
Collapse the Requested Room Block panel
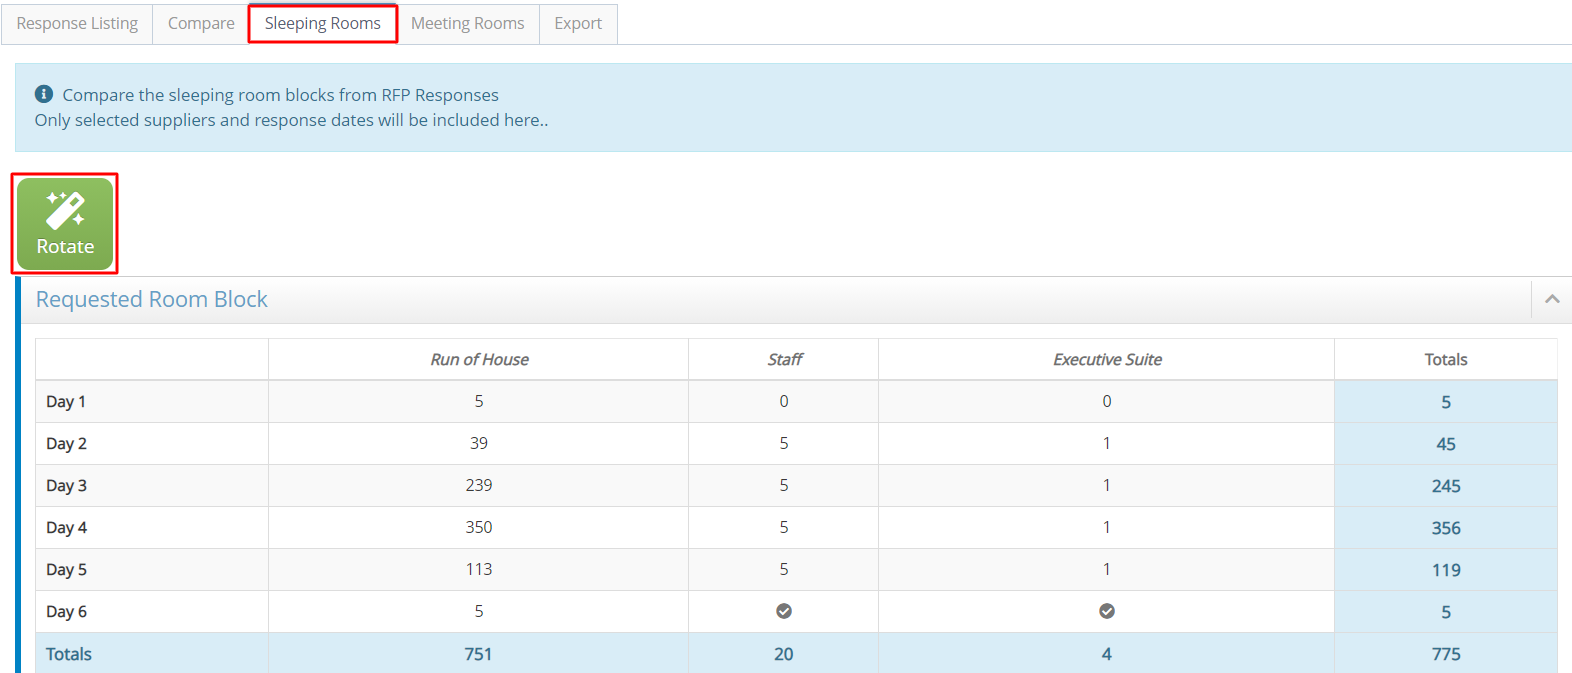(1552, 299)
